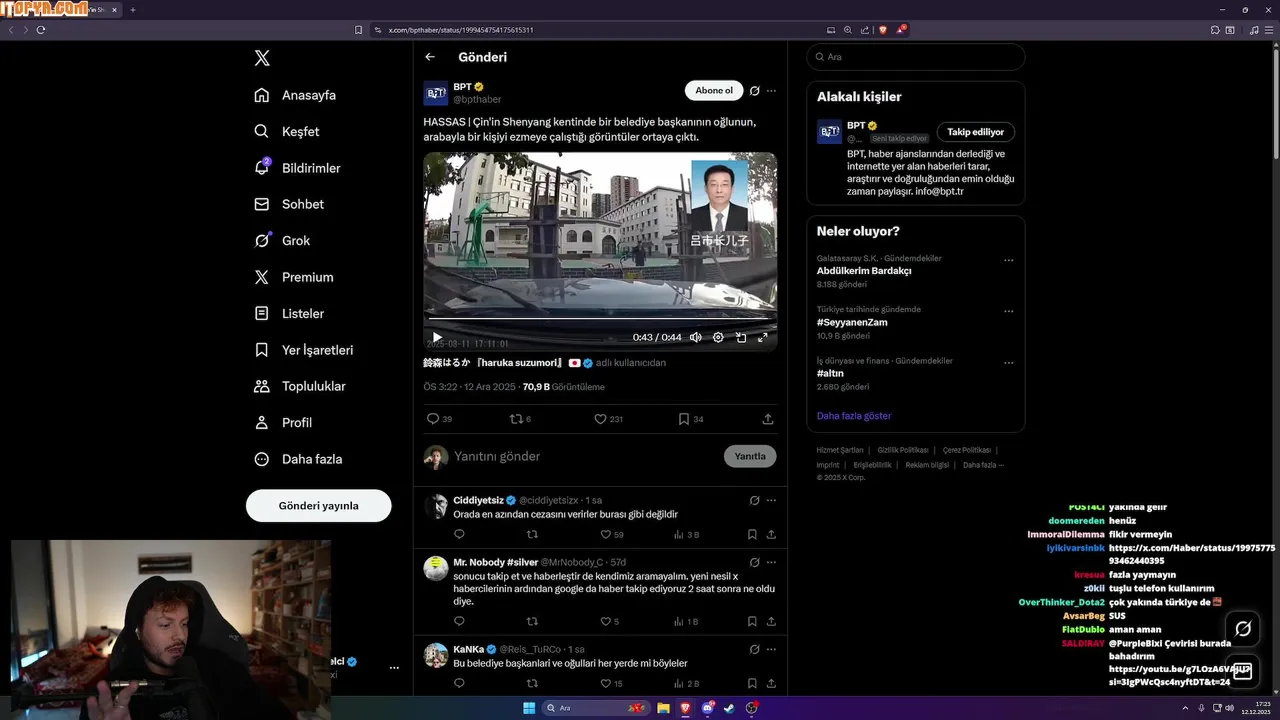Open the Premium page

pos(294,277)
